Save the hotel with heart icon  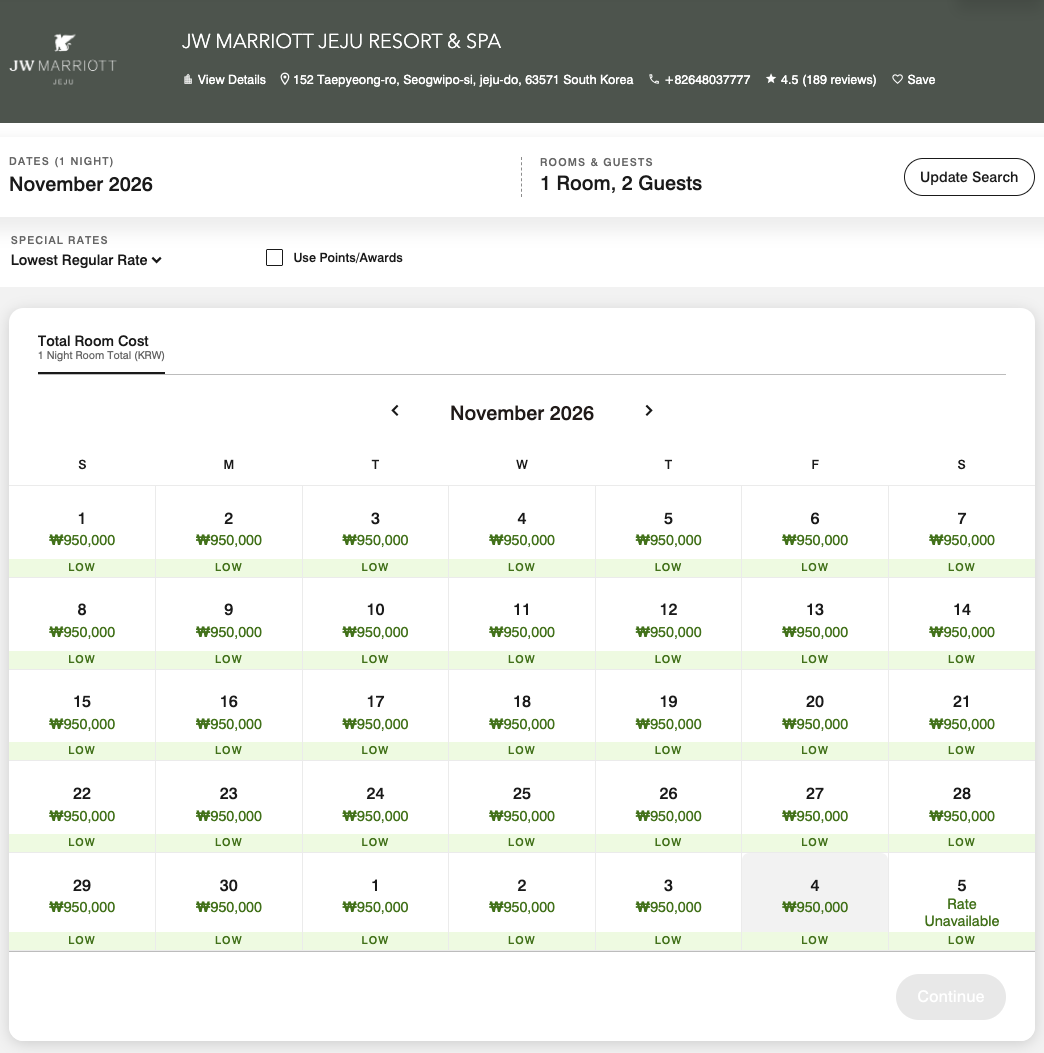914,79
